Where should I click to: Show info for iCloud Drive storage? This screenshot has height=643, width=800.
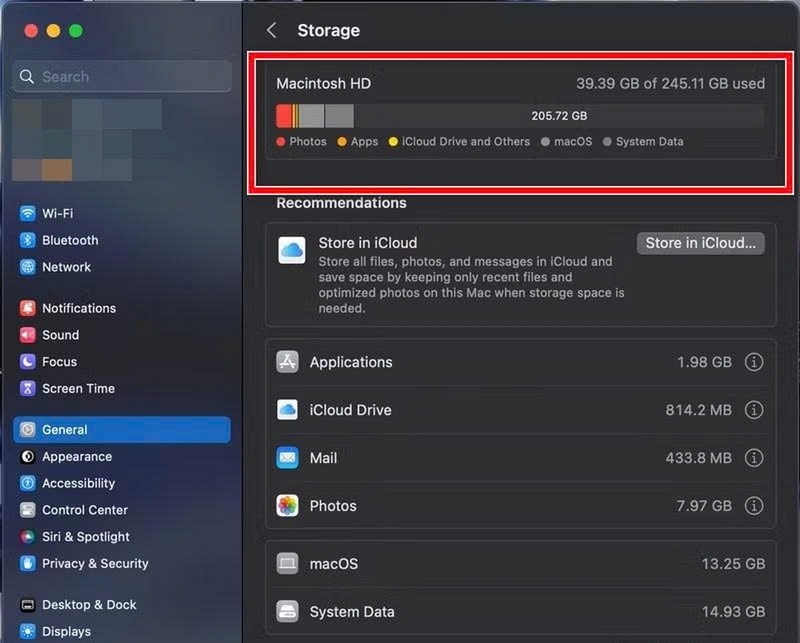tap(754, 410)
